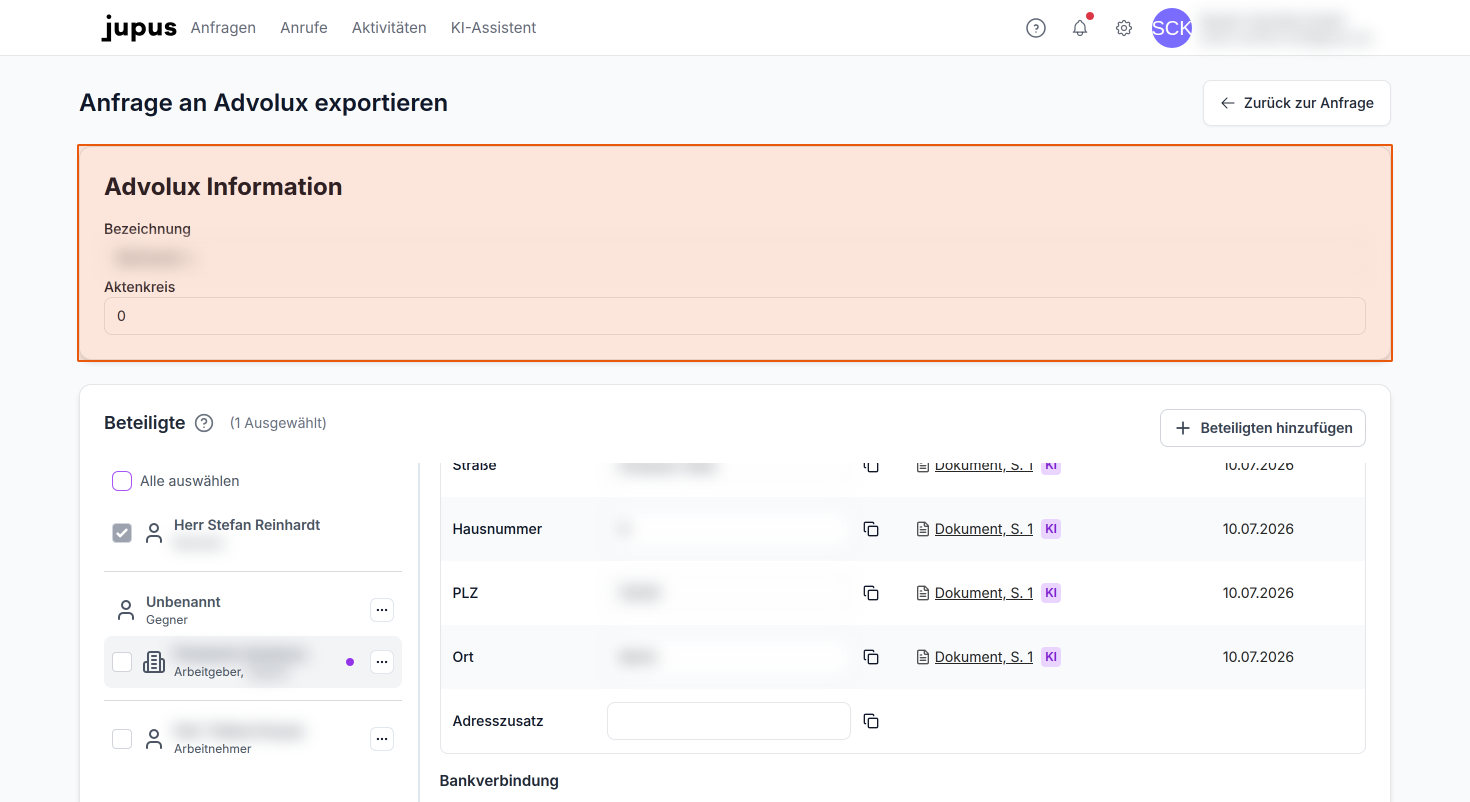Open Dokument, S. 1 link for PLZ
Viewport: 1470px width, 802px height.
(984, 593)
